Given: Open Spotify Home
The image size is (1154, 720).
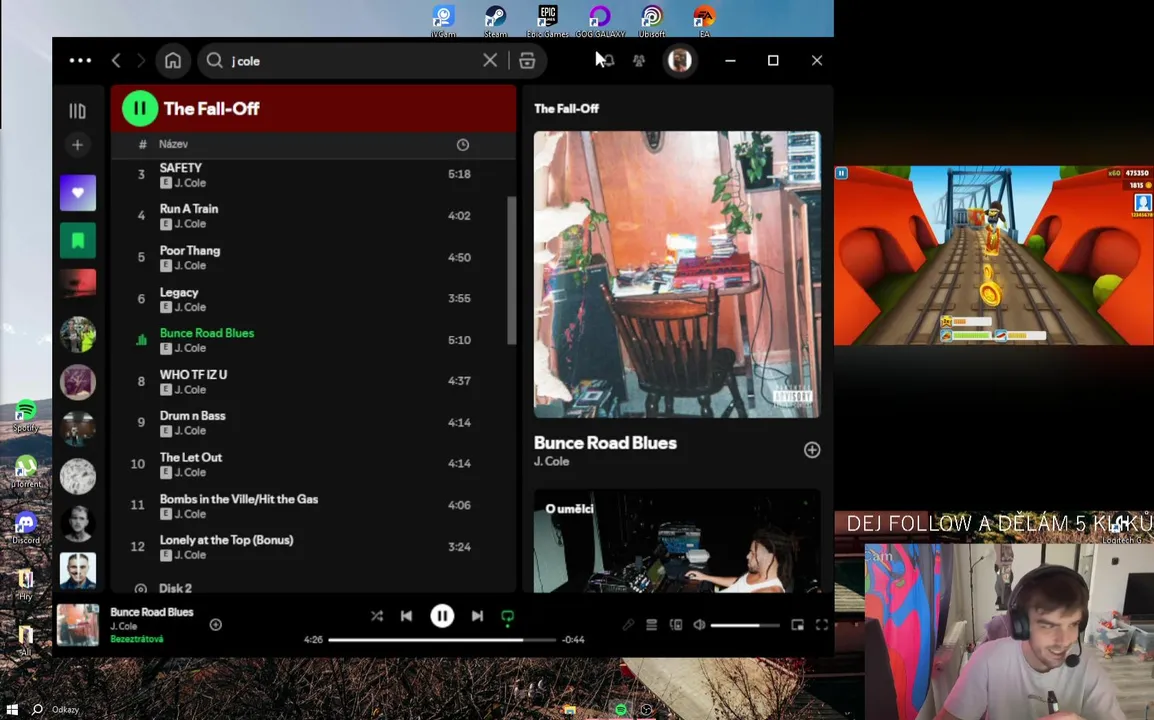Looking at the screenshot, I should [173, 60].
